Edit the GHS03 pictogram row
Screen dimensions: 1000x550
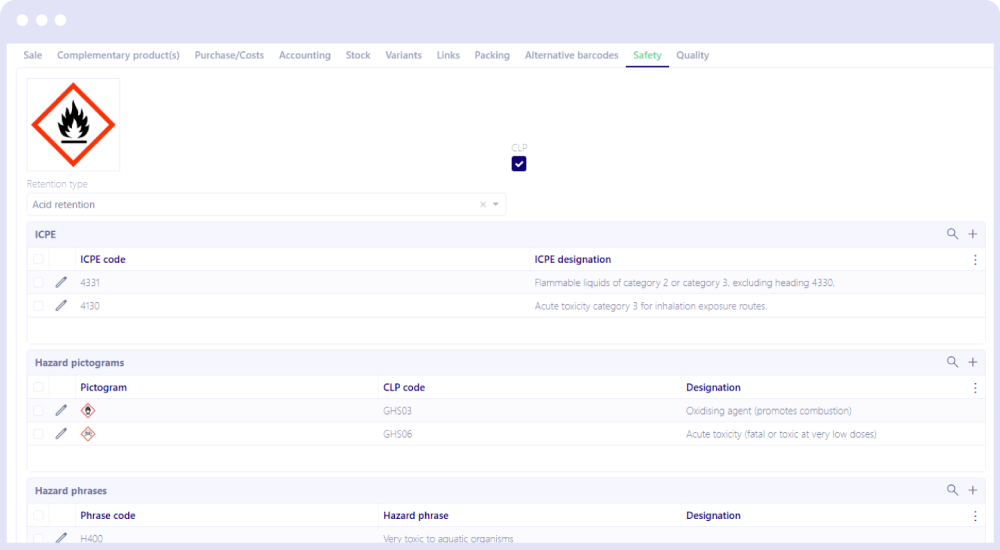[61, 410]
